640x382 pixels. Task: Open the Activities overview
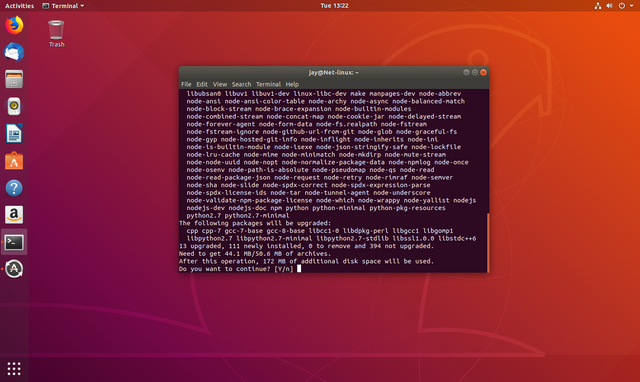[19, 6]
